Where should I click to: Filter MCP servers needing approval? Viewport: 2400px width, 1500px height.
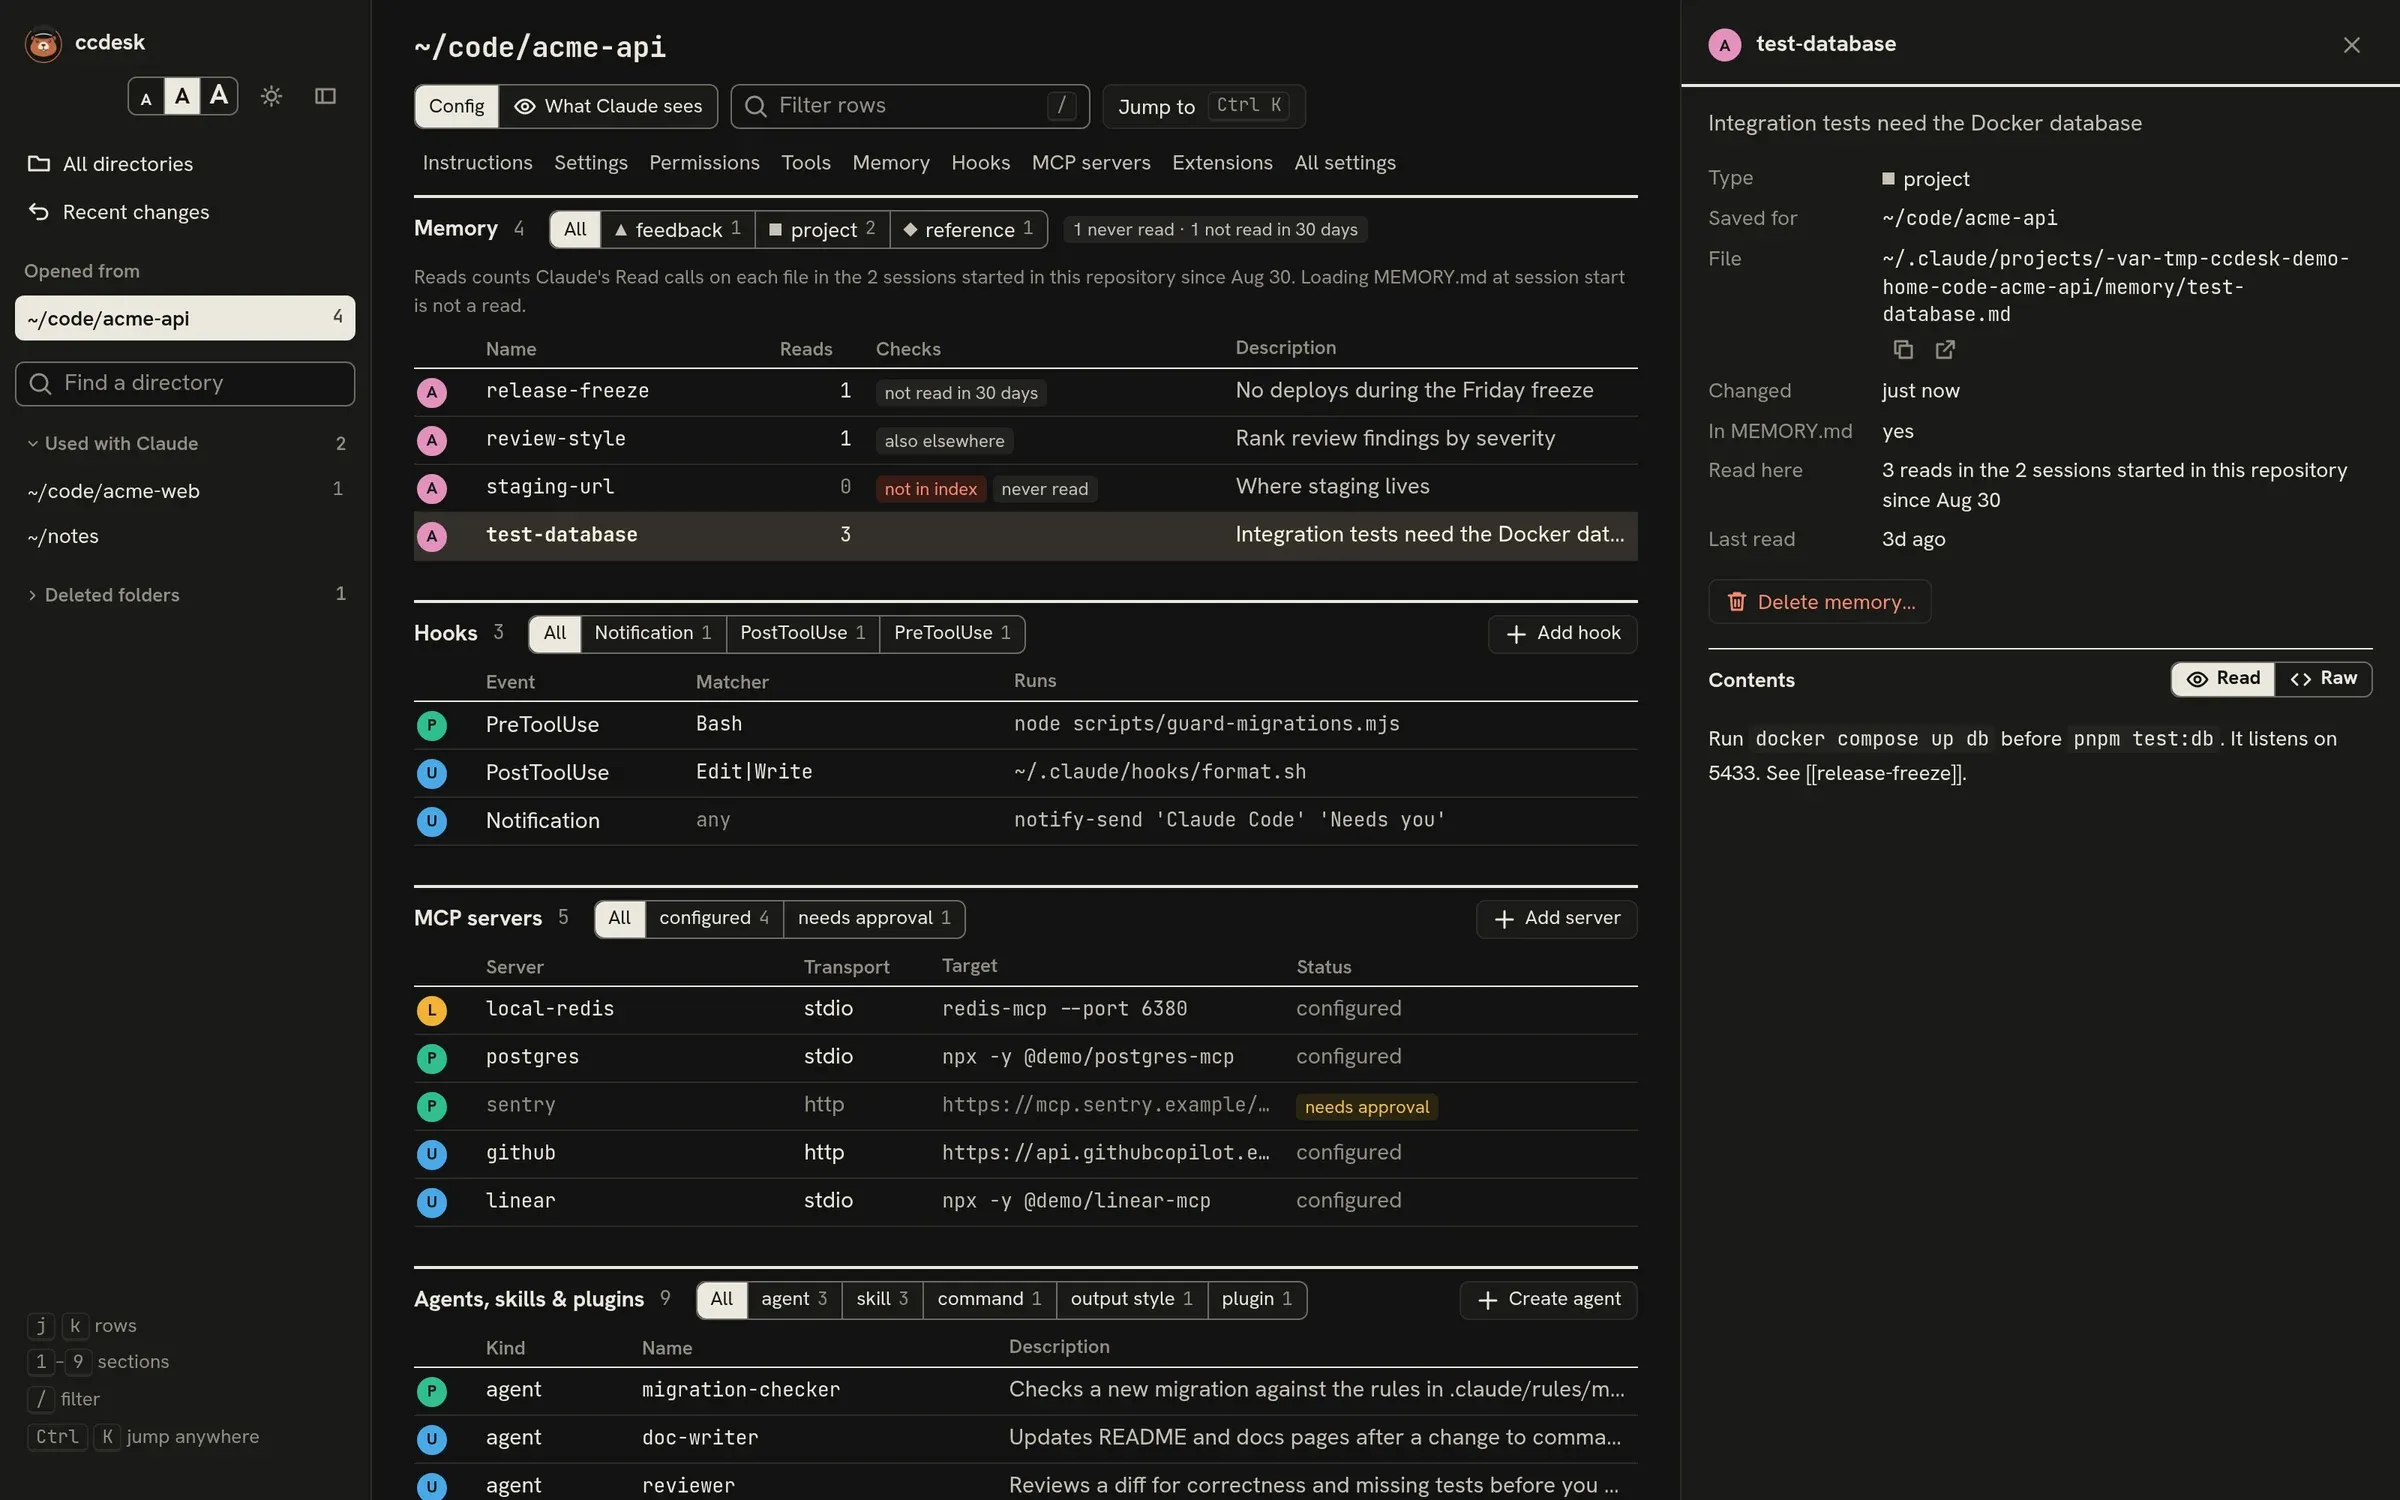coord(874,918)
